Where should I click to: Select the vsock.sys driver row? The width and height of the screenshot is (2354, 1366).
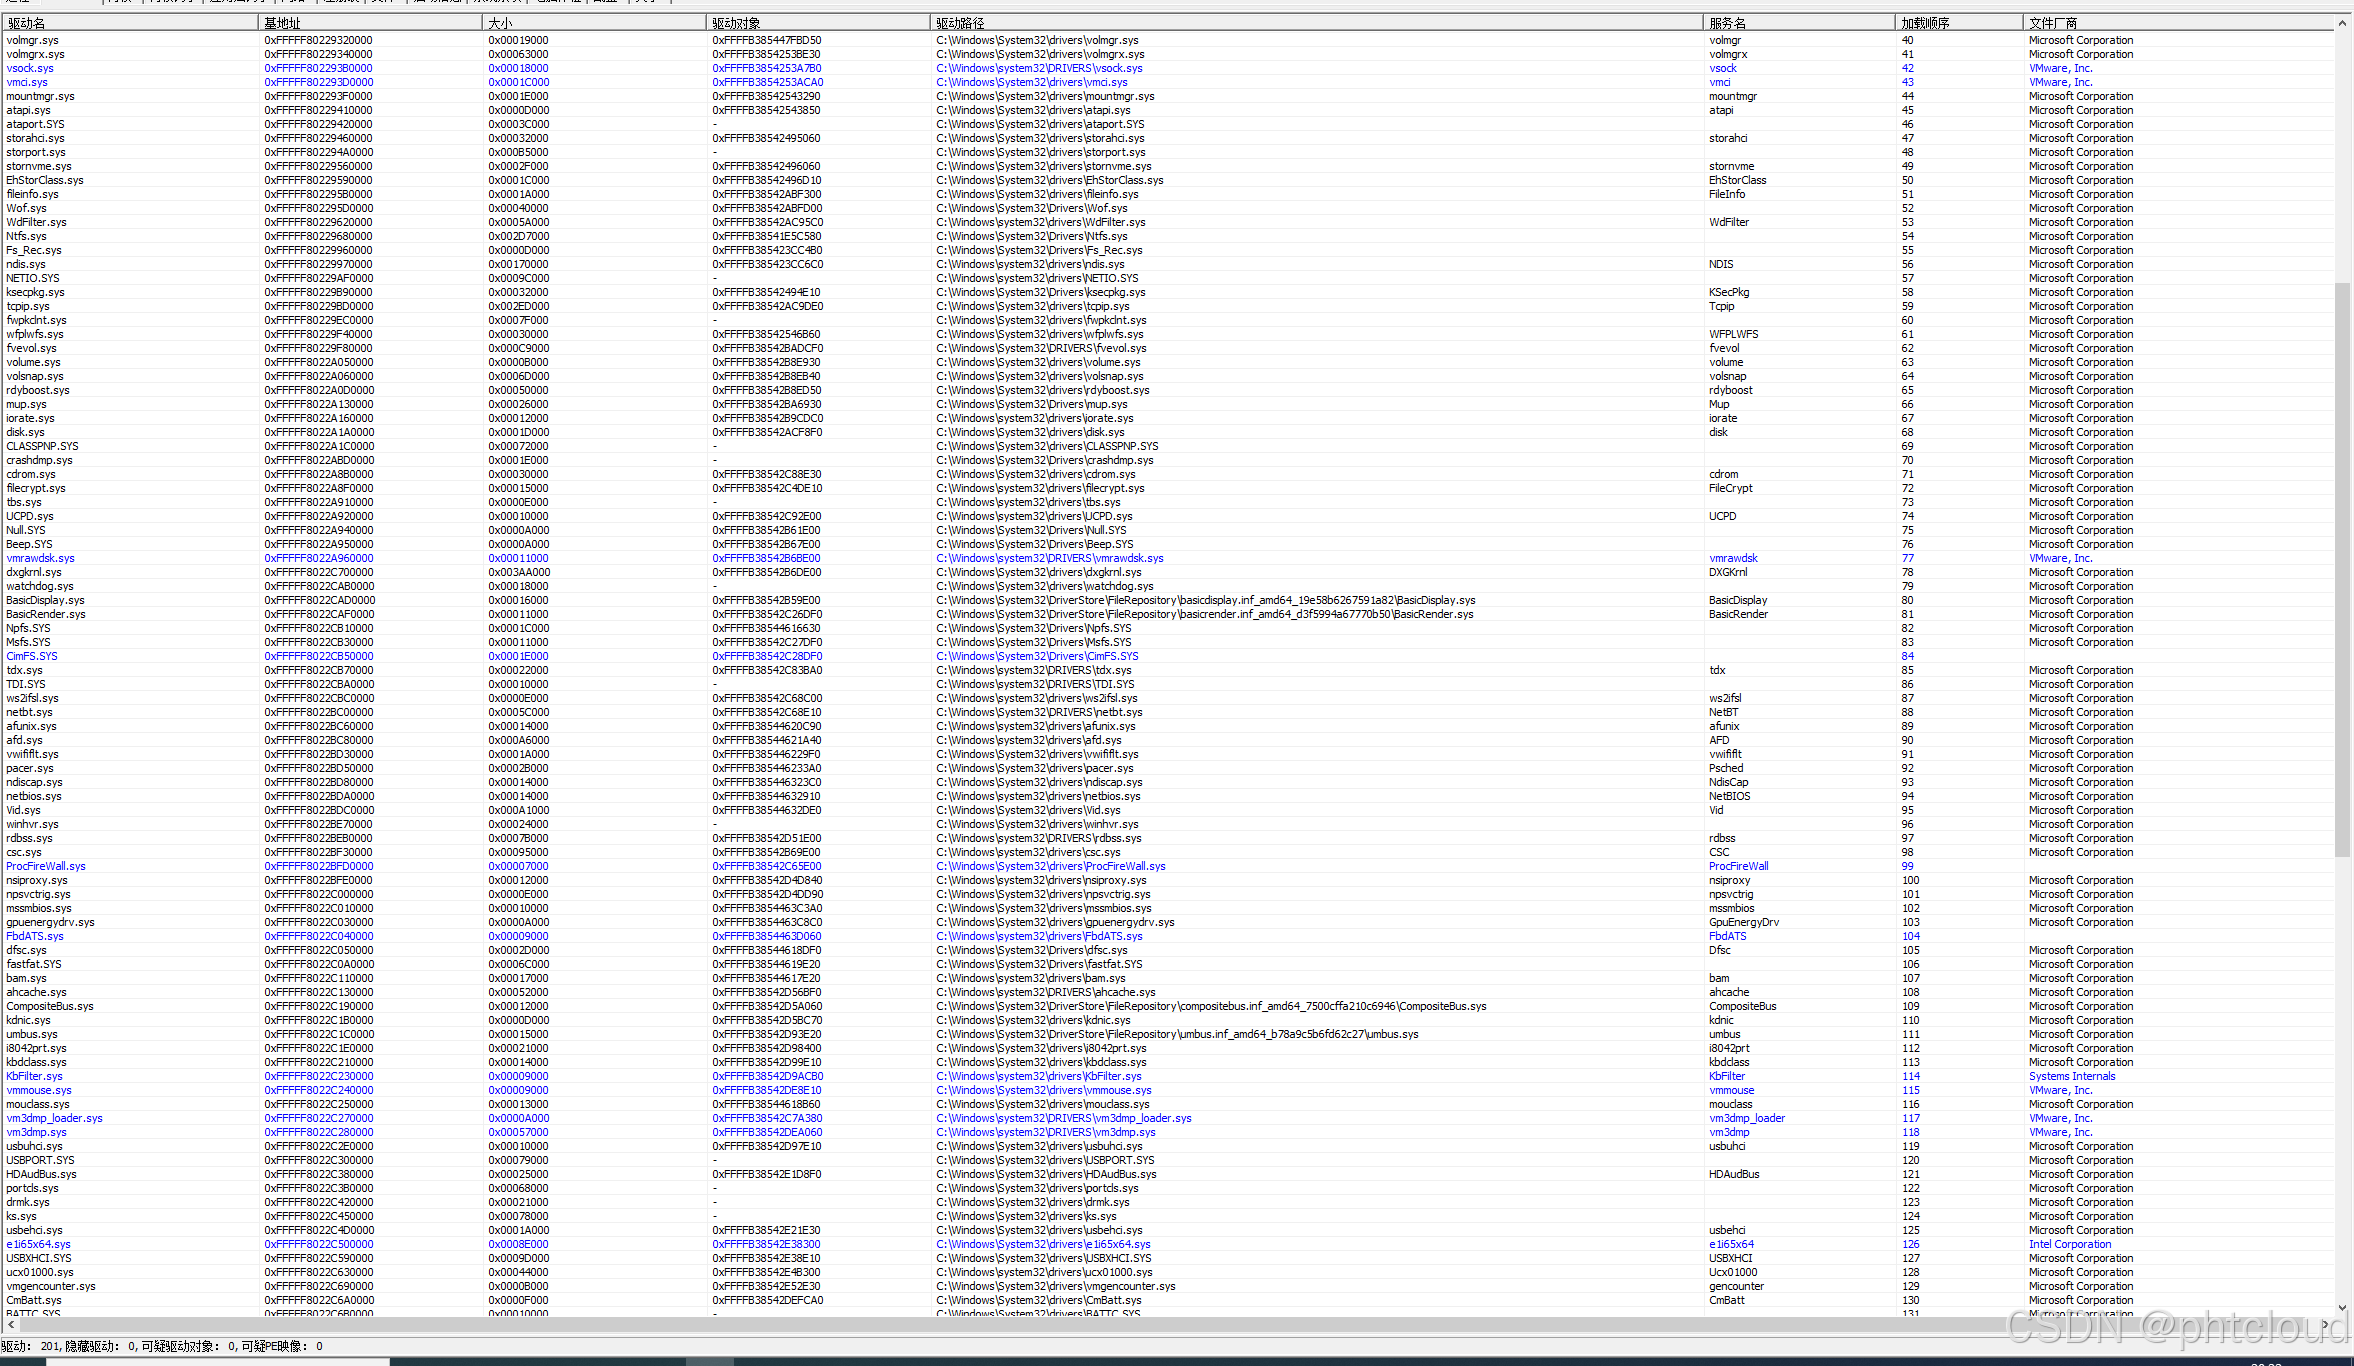(30, 69)
